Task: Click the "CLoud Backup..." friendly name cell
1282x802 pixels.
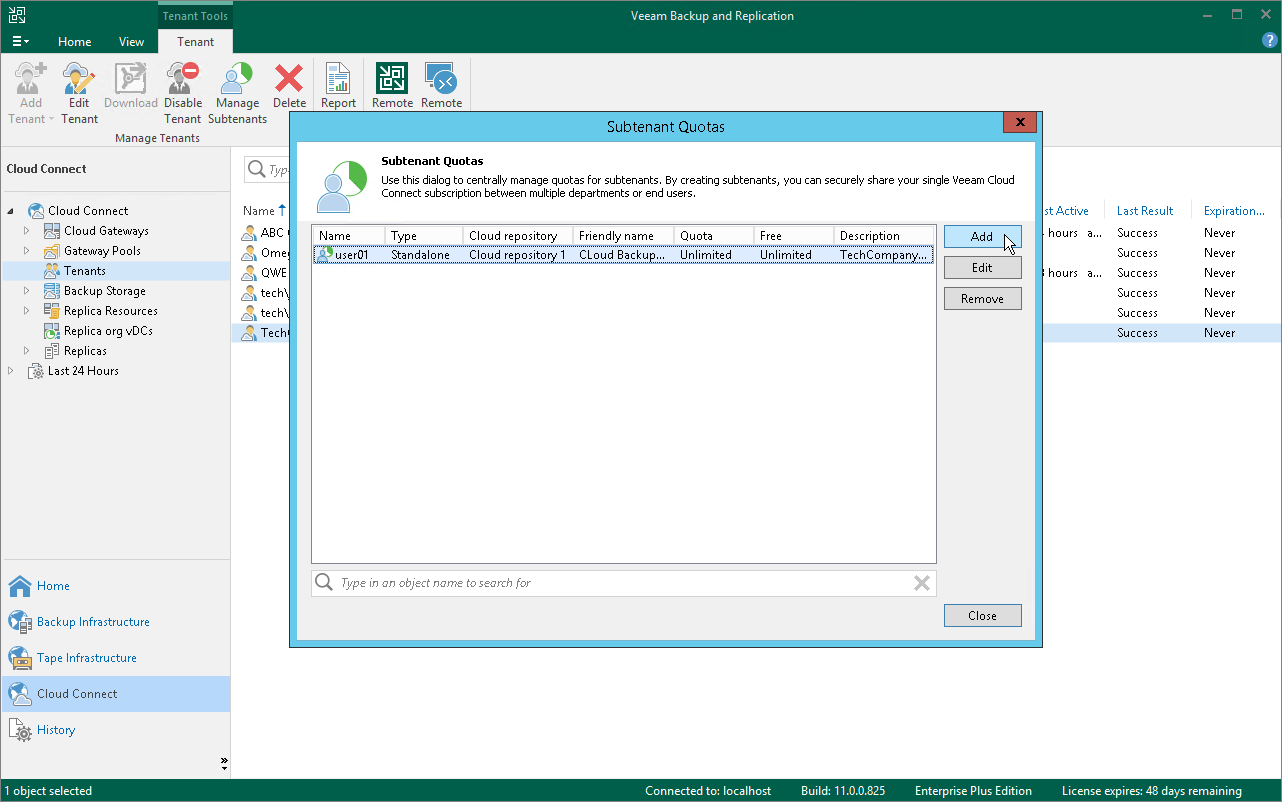Action: pyautogui.click(x=621, y=255)
